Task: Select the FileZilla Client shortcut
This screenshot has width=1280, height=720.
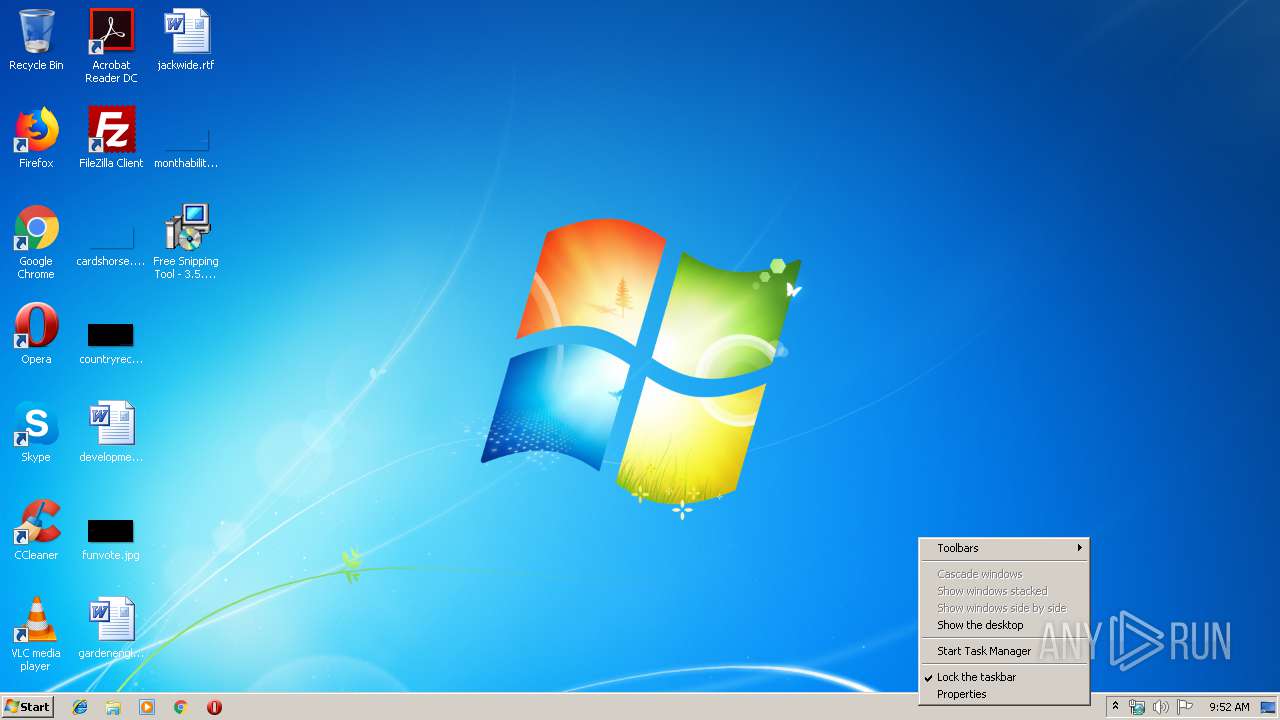Action: 111,138
